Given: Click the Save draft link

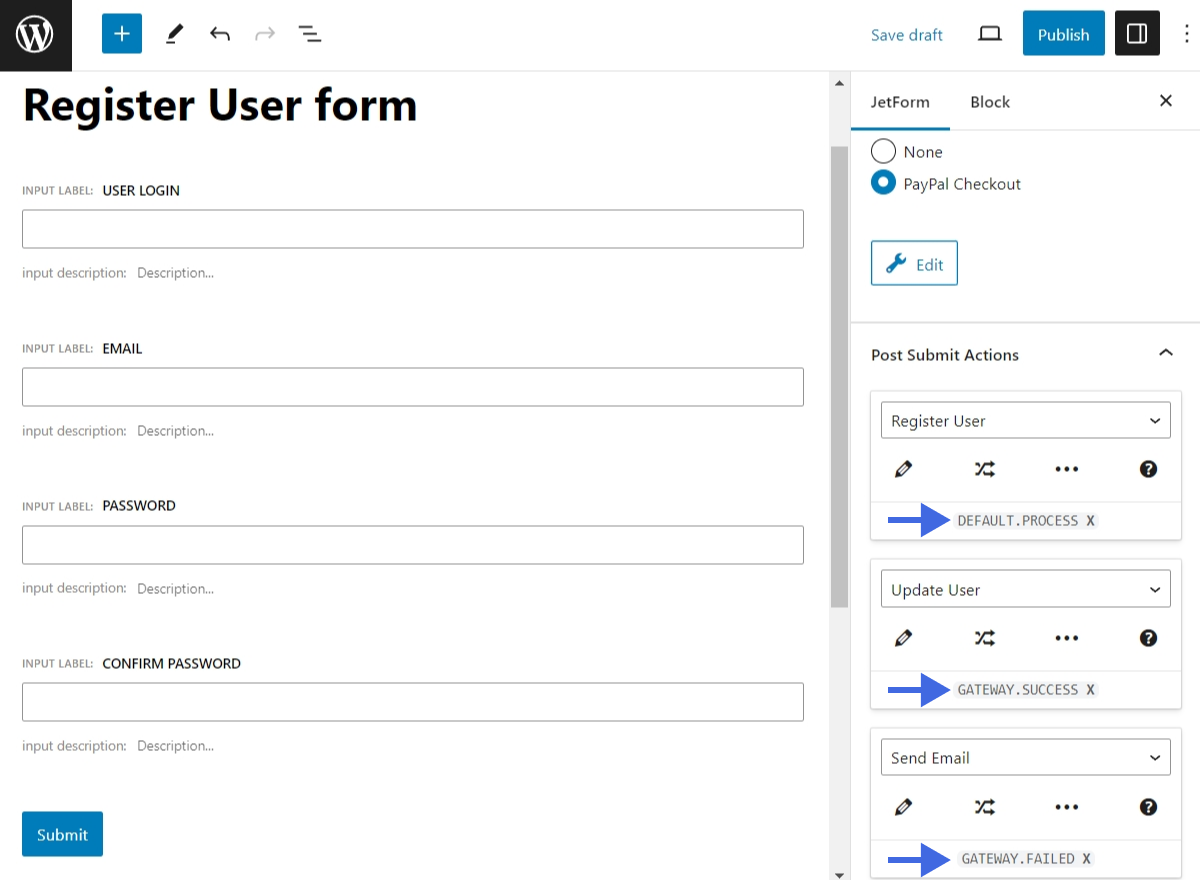Looking at the screenshot, I should coord(906,34).
